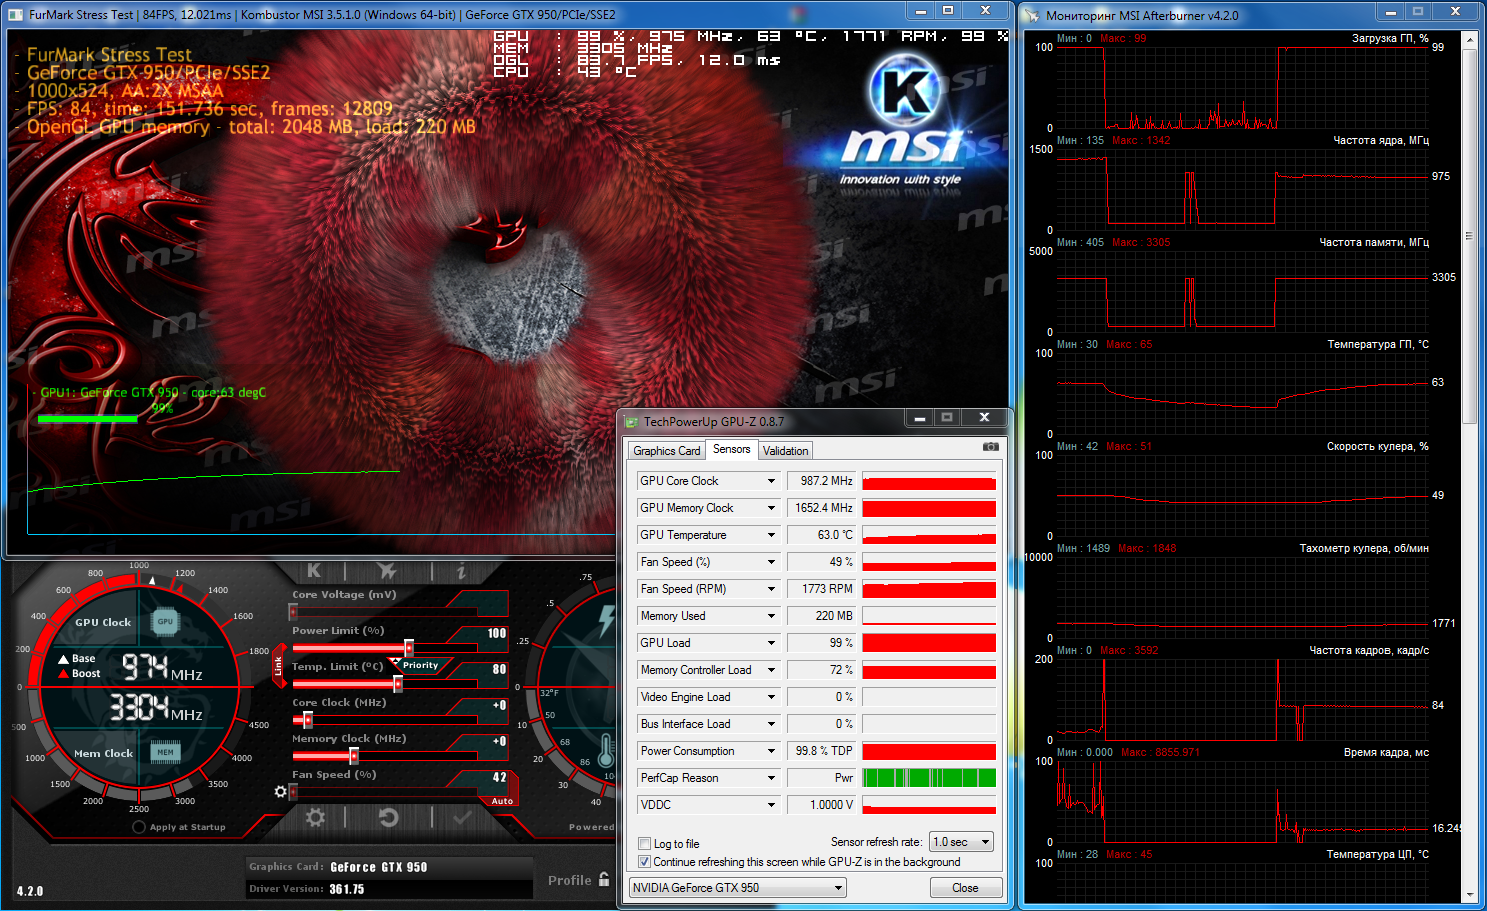Click the Core Voltage slider handle

(293, 612)
